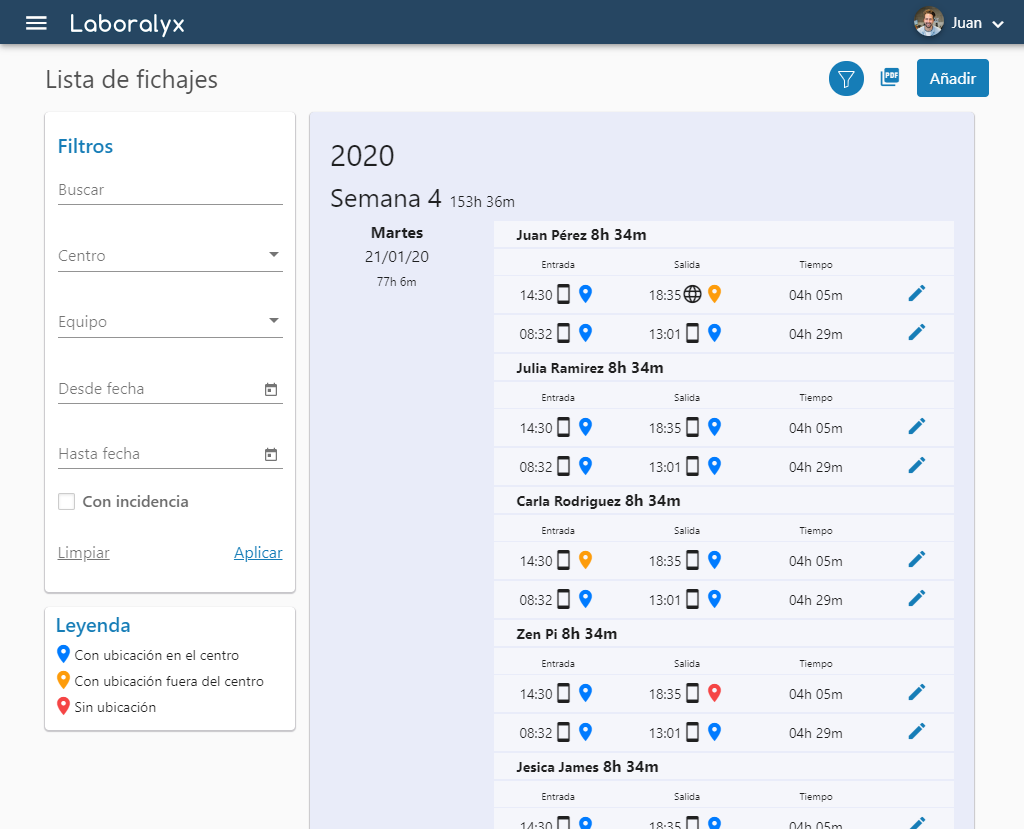Click phone icon on Juan Pérez 14:30 entry
The image size is (1024, 829).
[564, 294]
